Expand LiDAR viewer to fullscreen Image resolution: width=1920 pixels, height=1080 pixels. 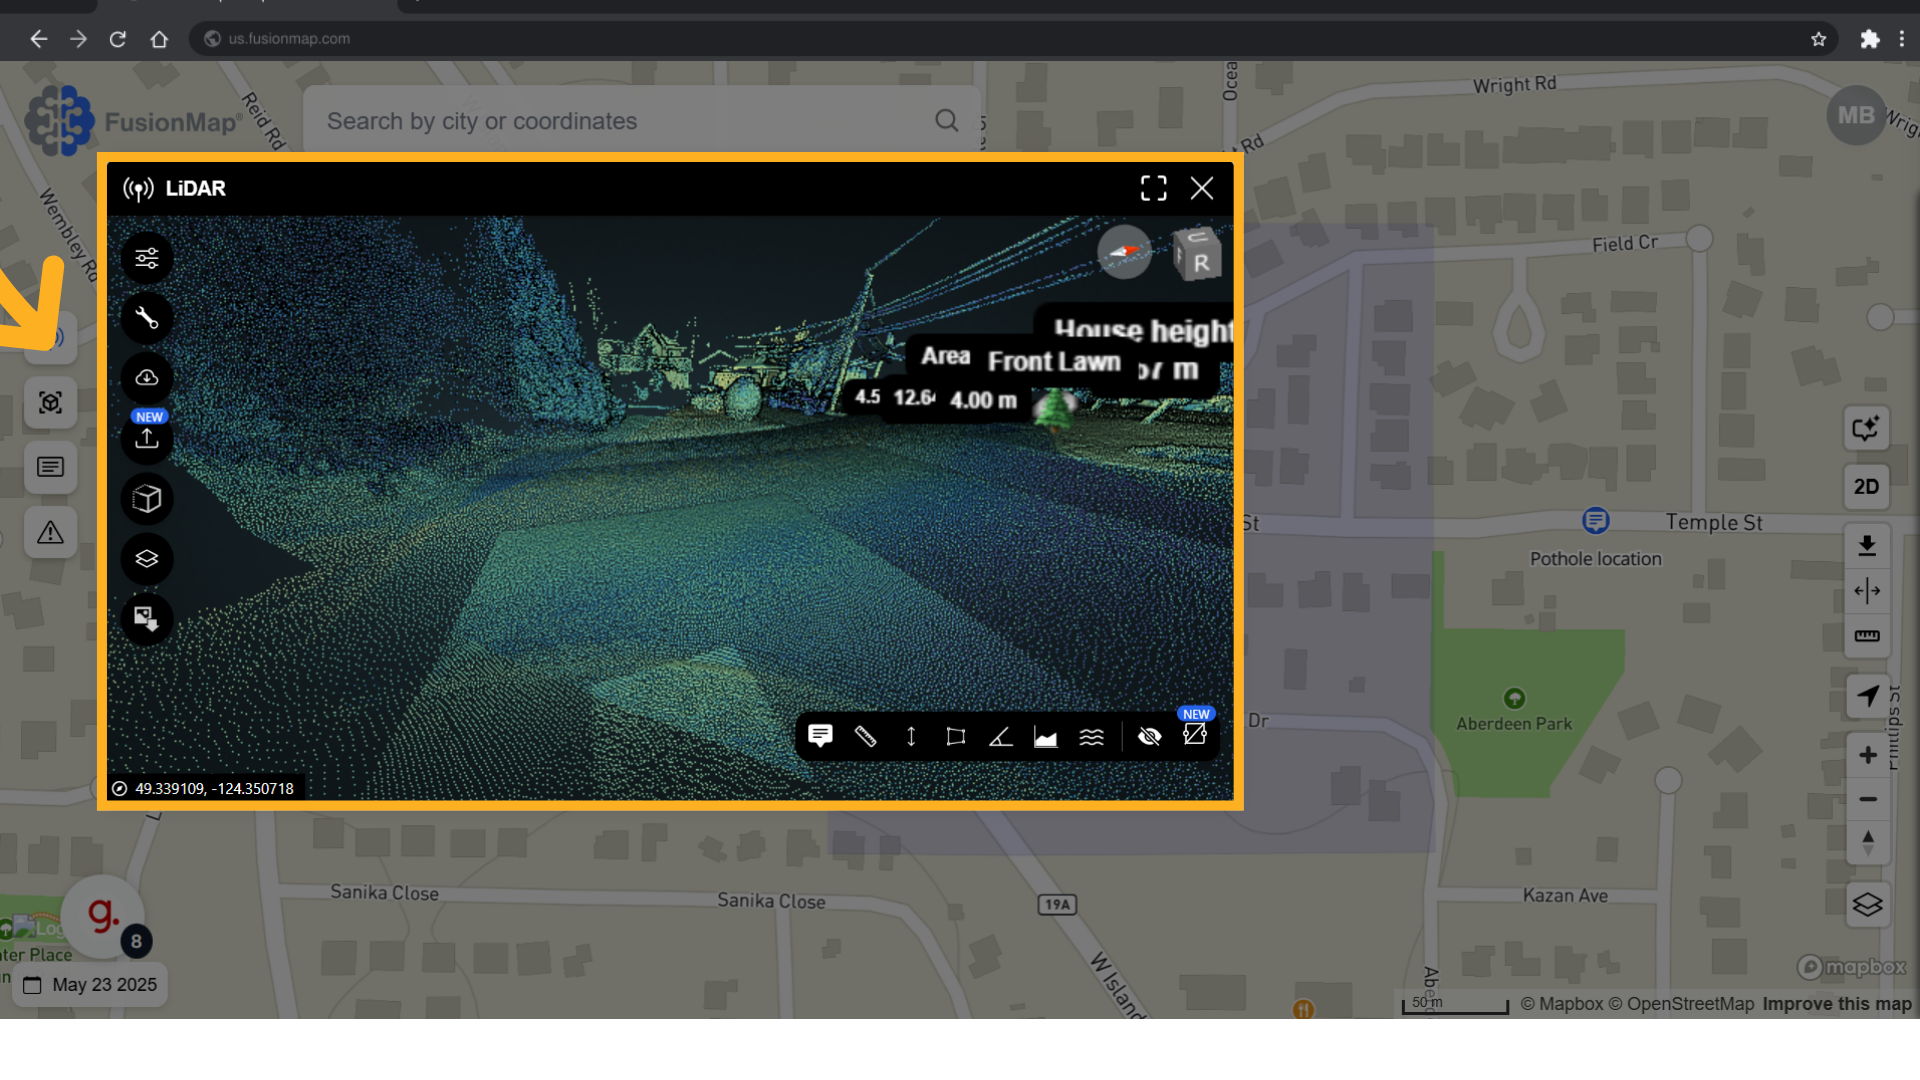click(1154, 188)
